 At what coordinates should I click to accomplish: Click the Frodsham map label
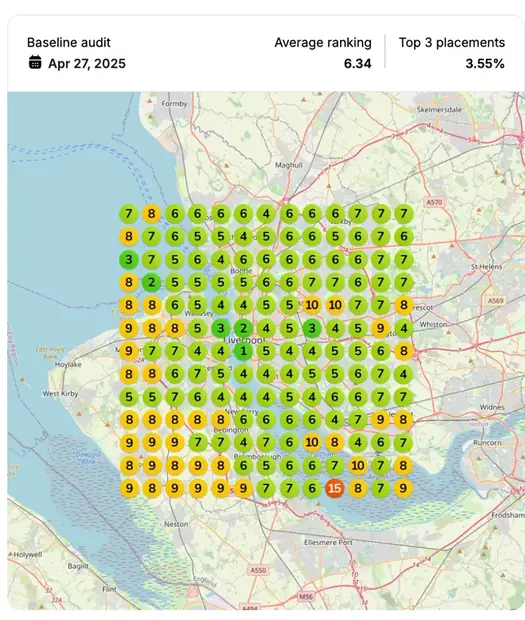tap(508, 515)
